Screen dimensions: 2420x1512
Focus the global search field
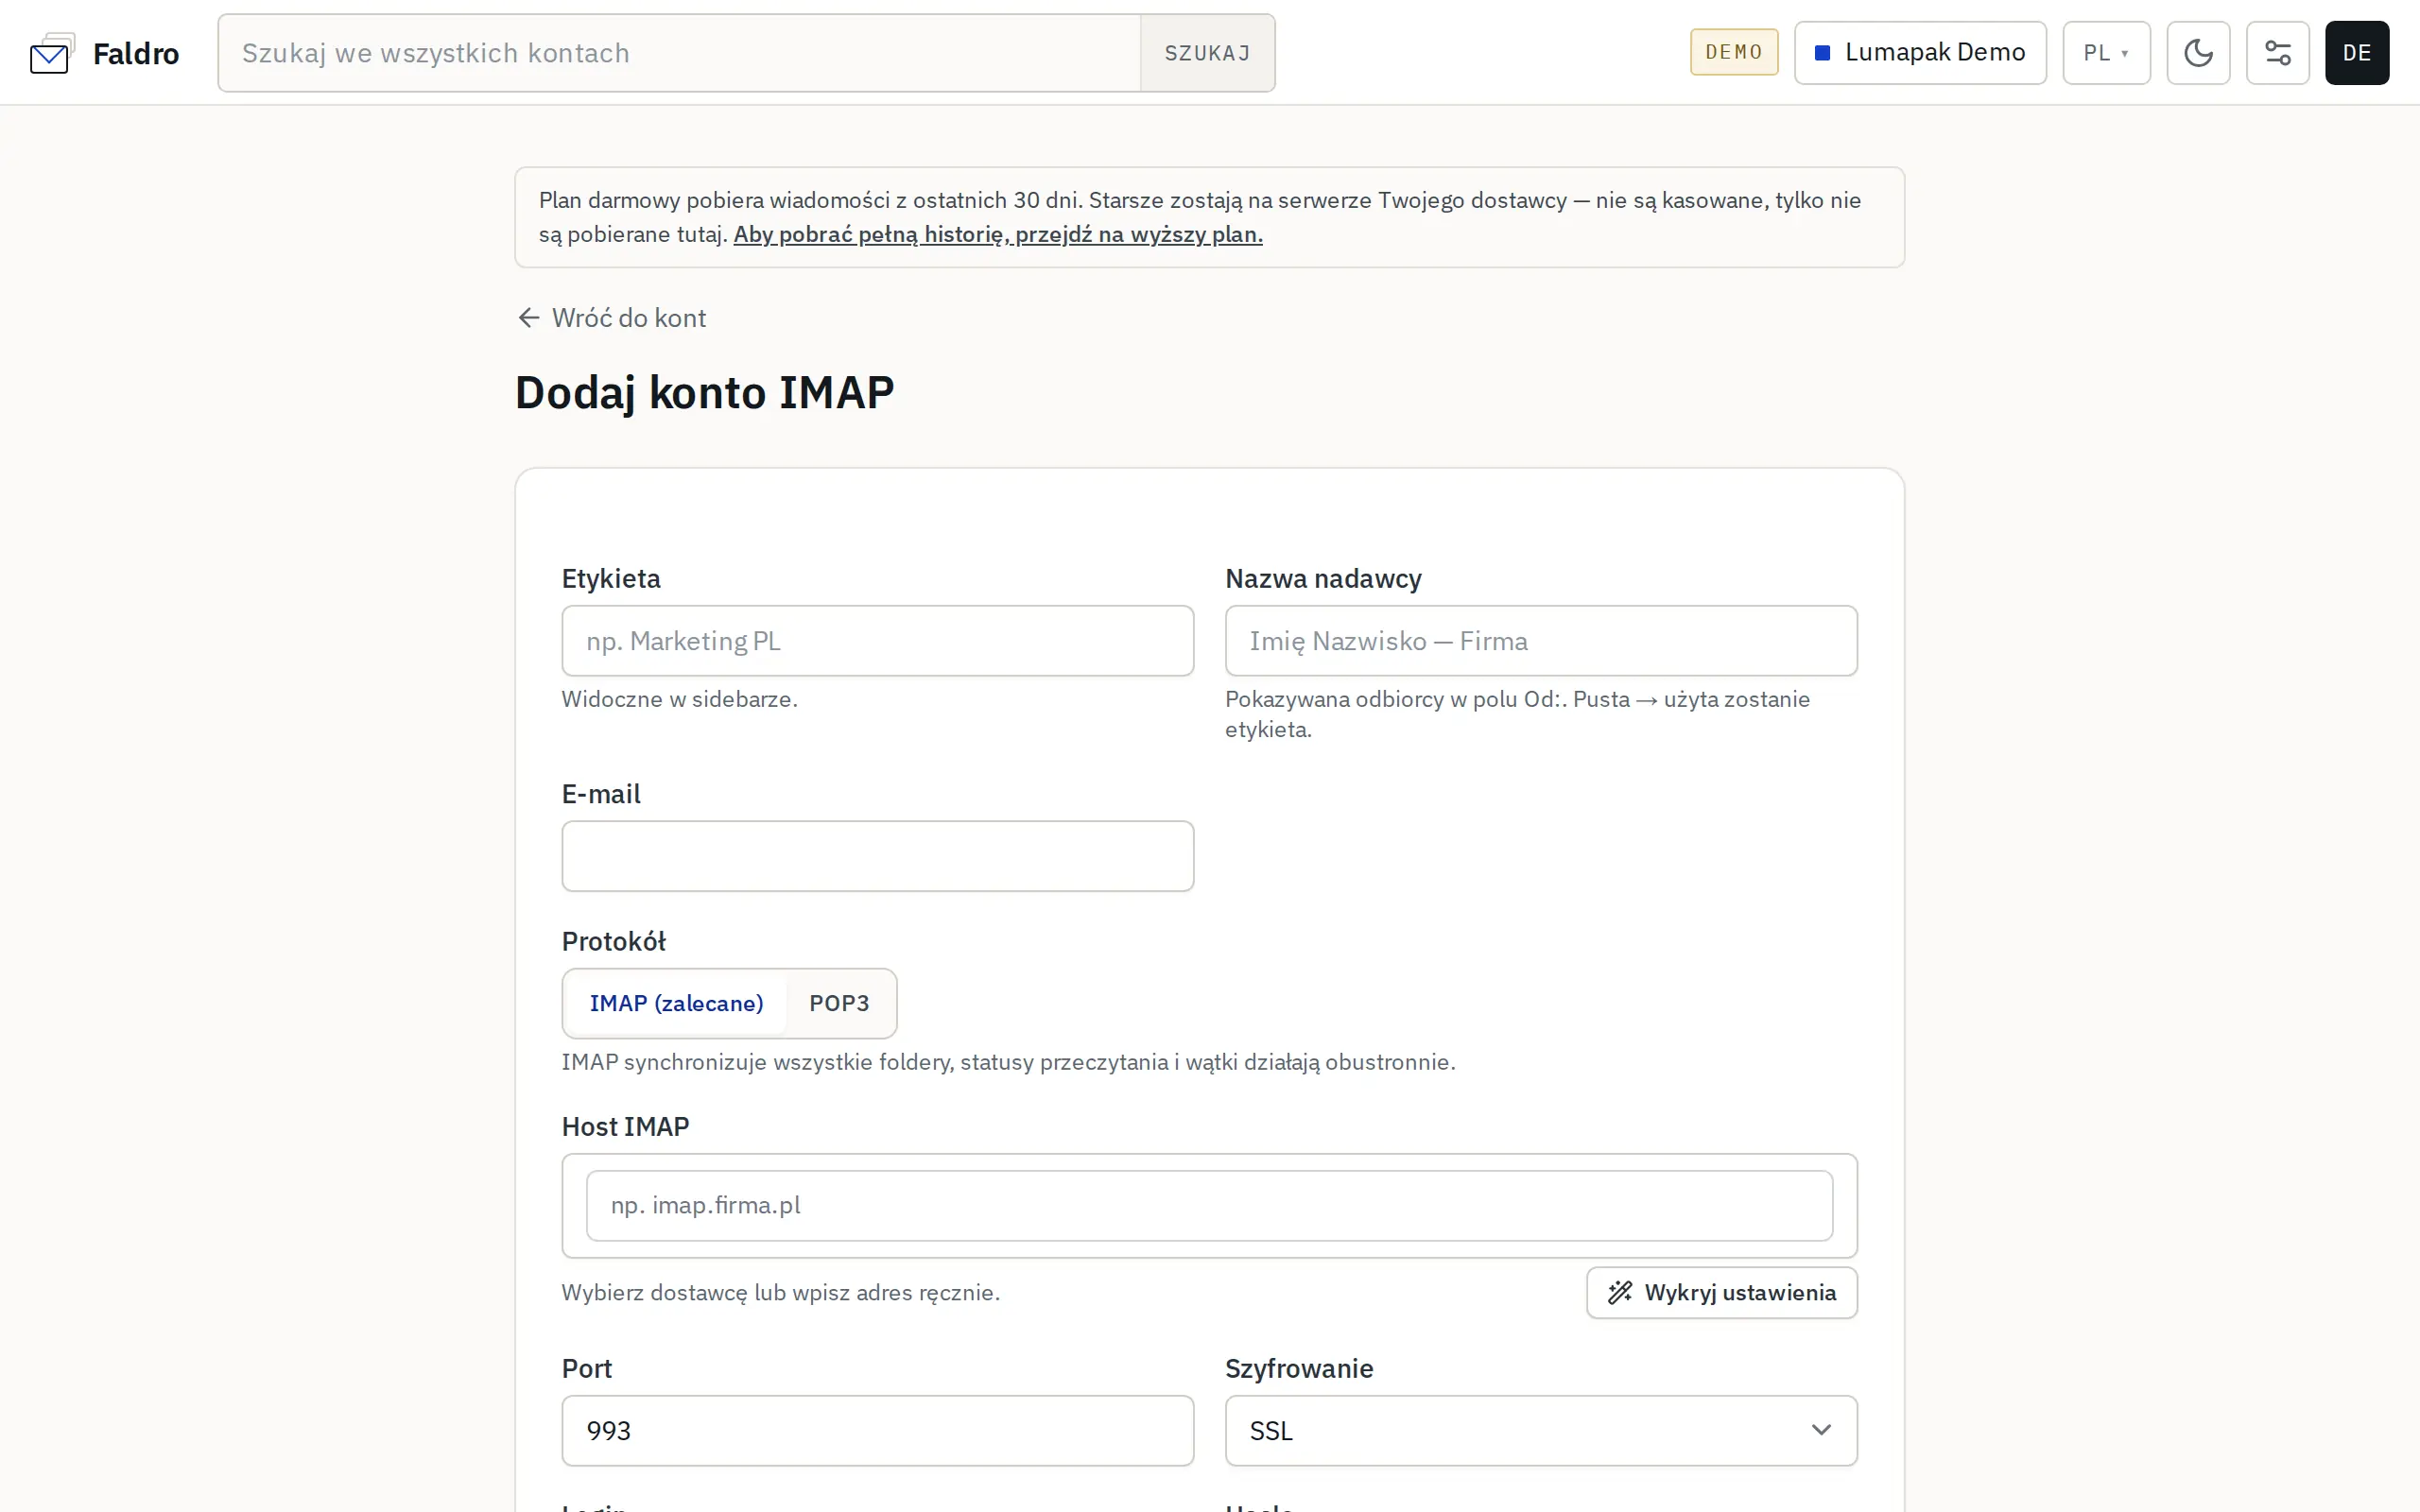click(x=680, y=53)
